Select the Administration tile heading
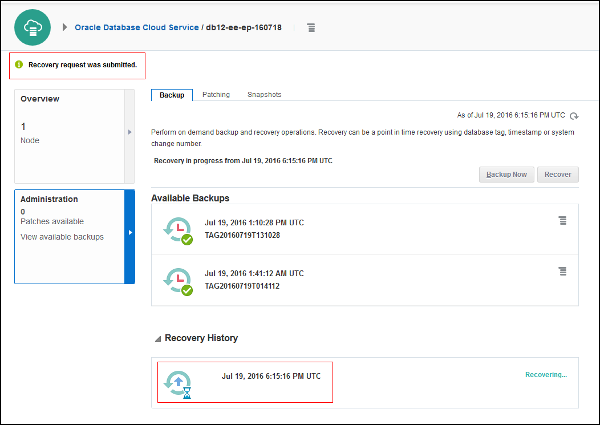 tap(49, 199)
